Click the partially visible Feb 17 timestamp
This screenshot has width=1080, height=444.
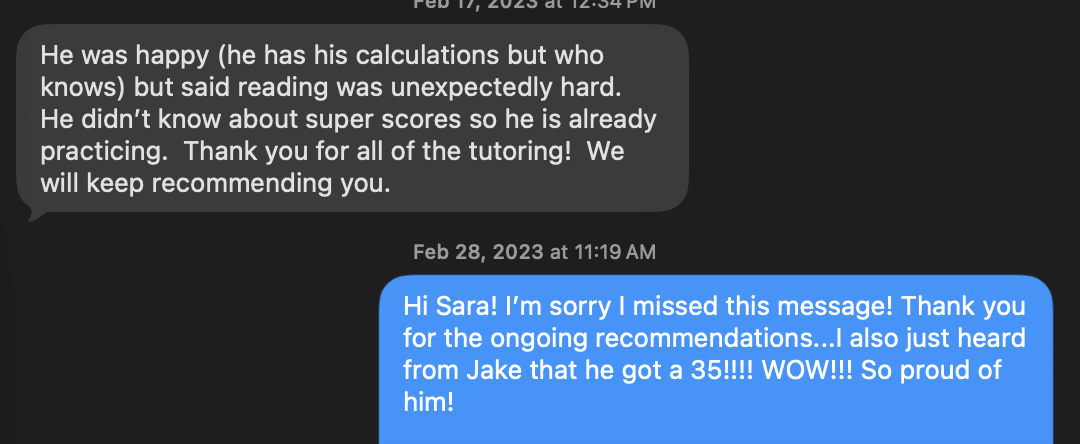534,4
